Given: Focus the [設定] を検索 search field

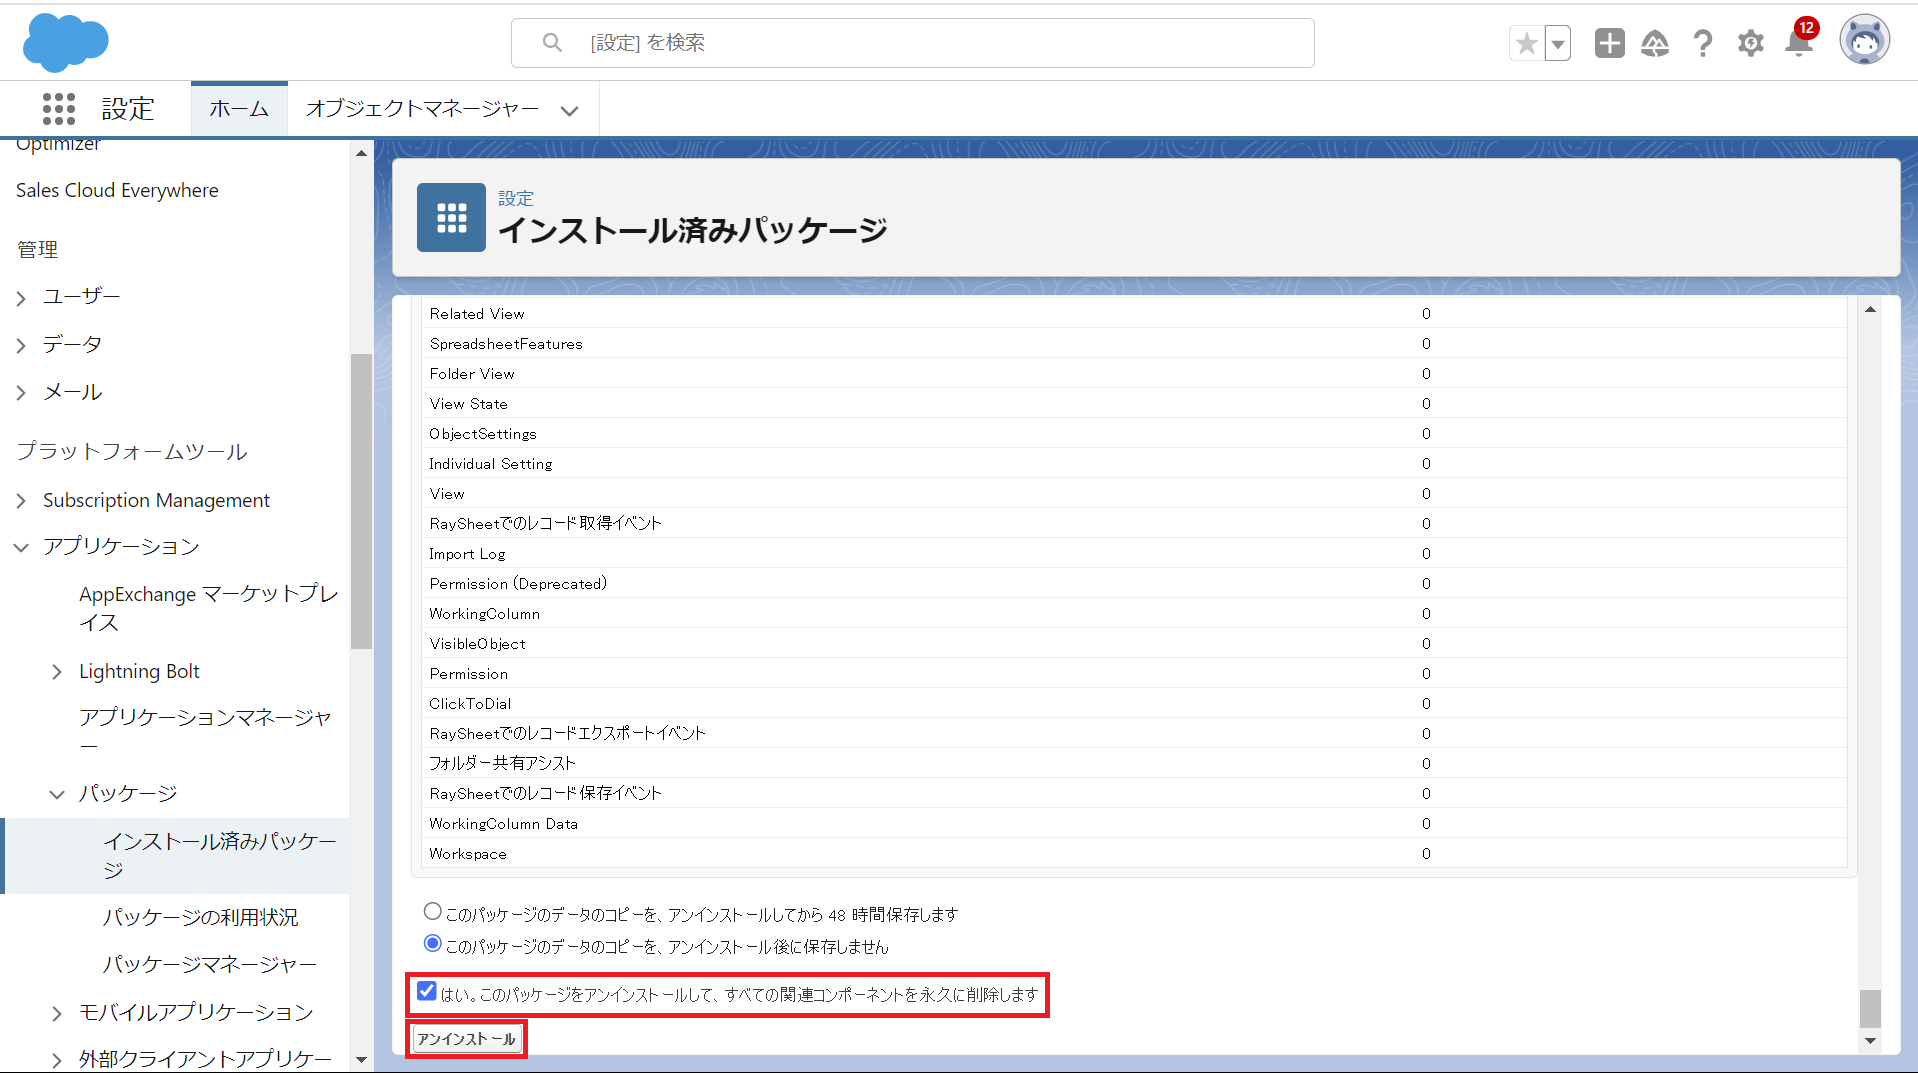Looking at the screenshot, I should [912, 43].
